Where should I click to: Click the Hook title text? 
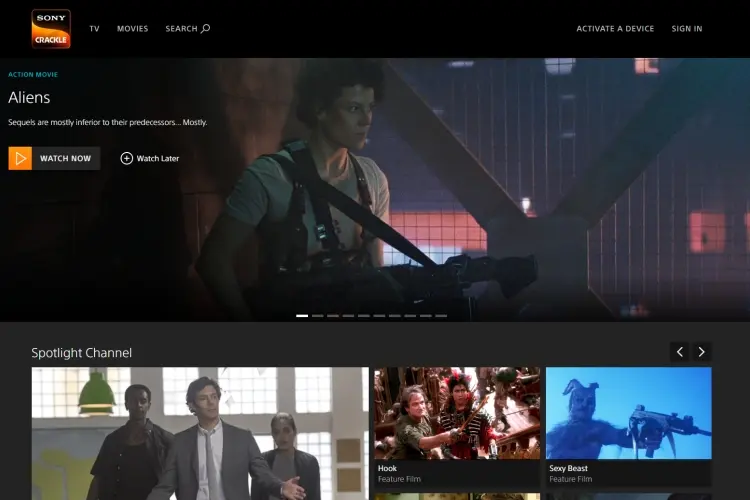click(x=387, y=468)
